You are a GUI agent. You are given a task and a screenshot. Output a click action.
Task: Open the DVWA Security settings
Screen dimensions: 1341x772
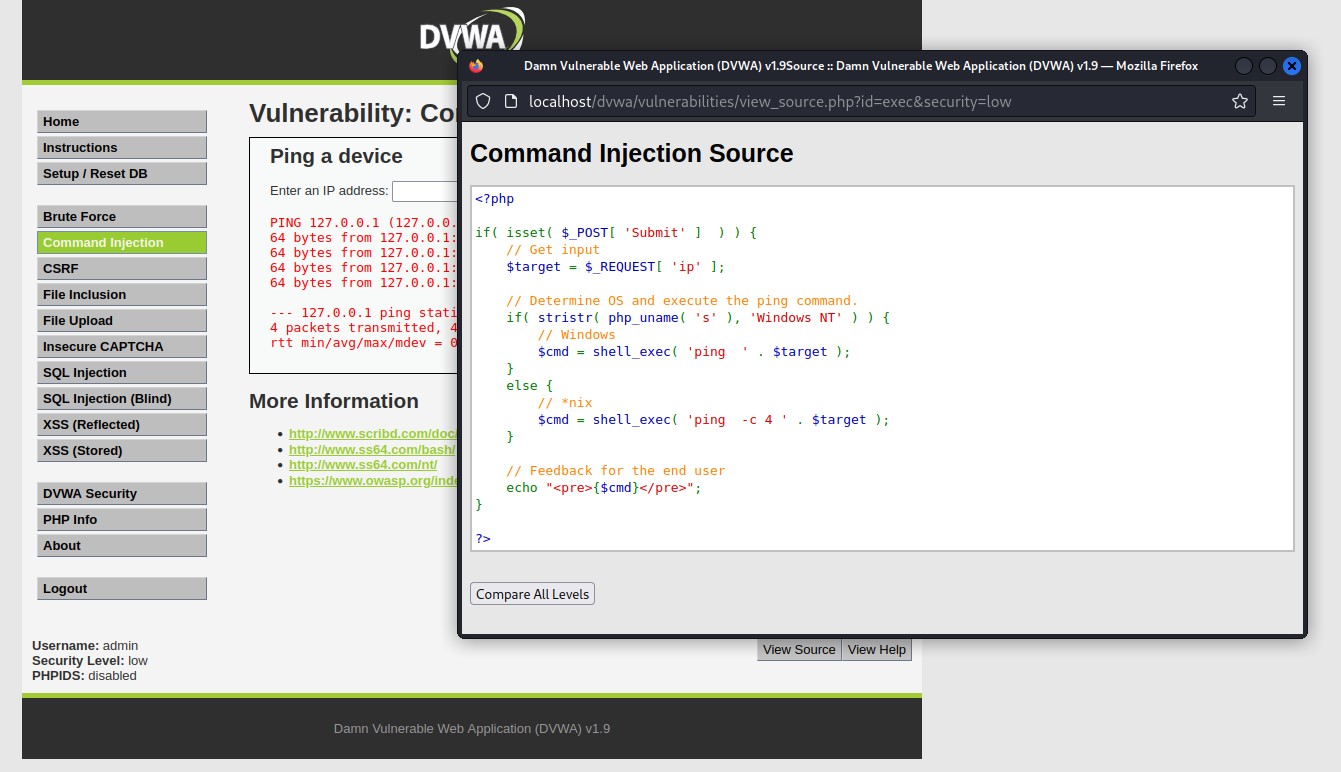(122, 494)
